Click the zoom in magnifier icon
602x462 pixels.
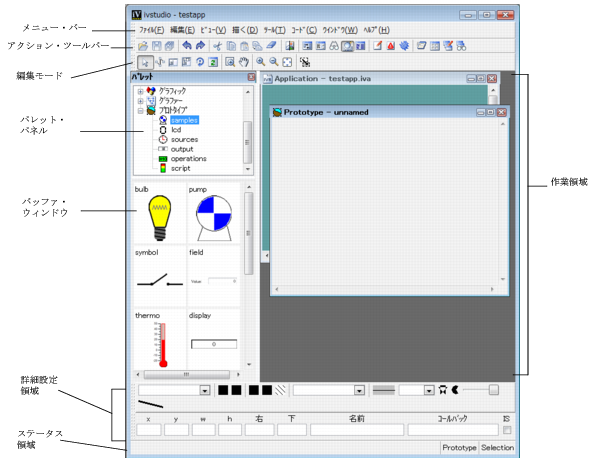[260, 62]
